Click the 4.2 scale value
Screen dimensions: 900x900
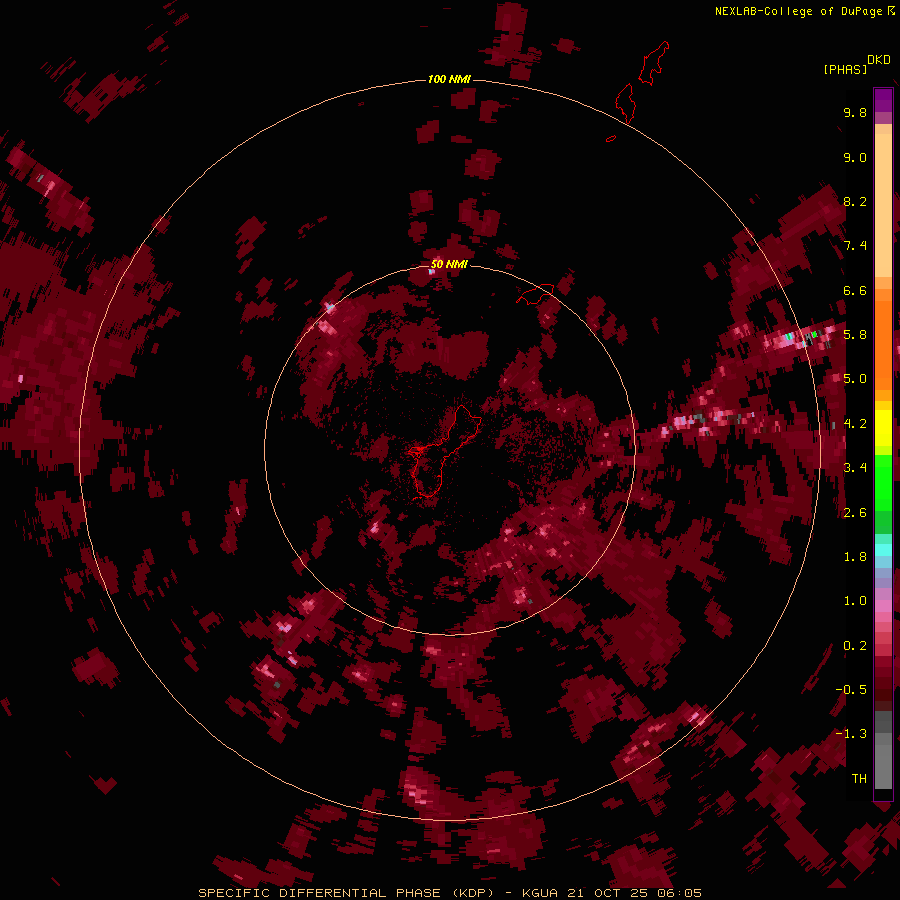[855, 424]
